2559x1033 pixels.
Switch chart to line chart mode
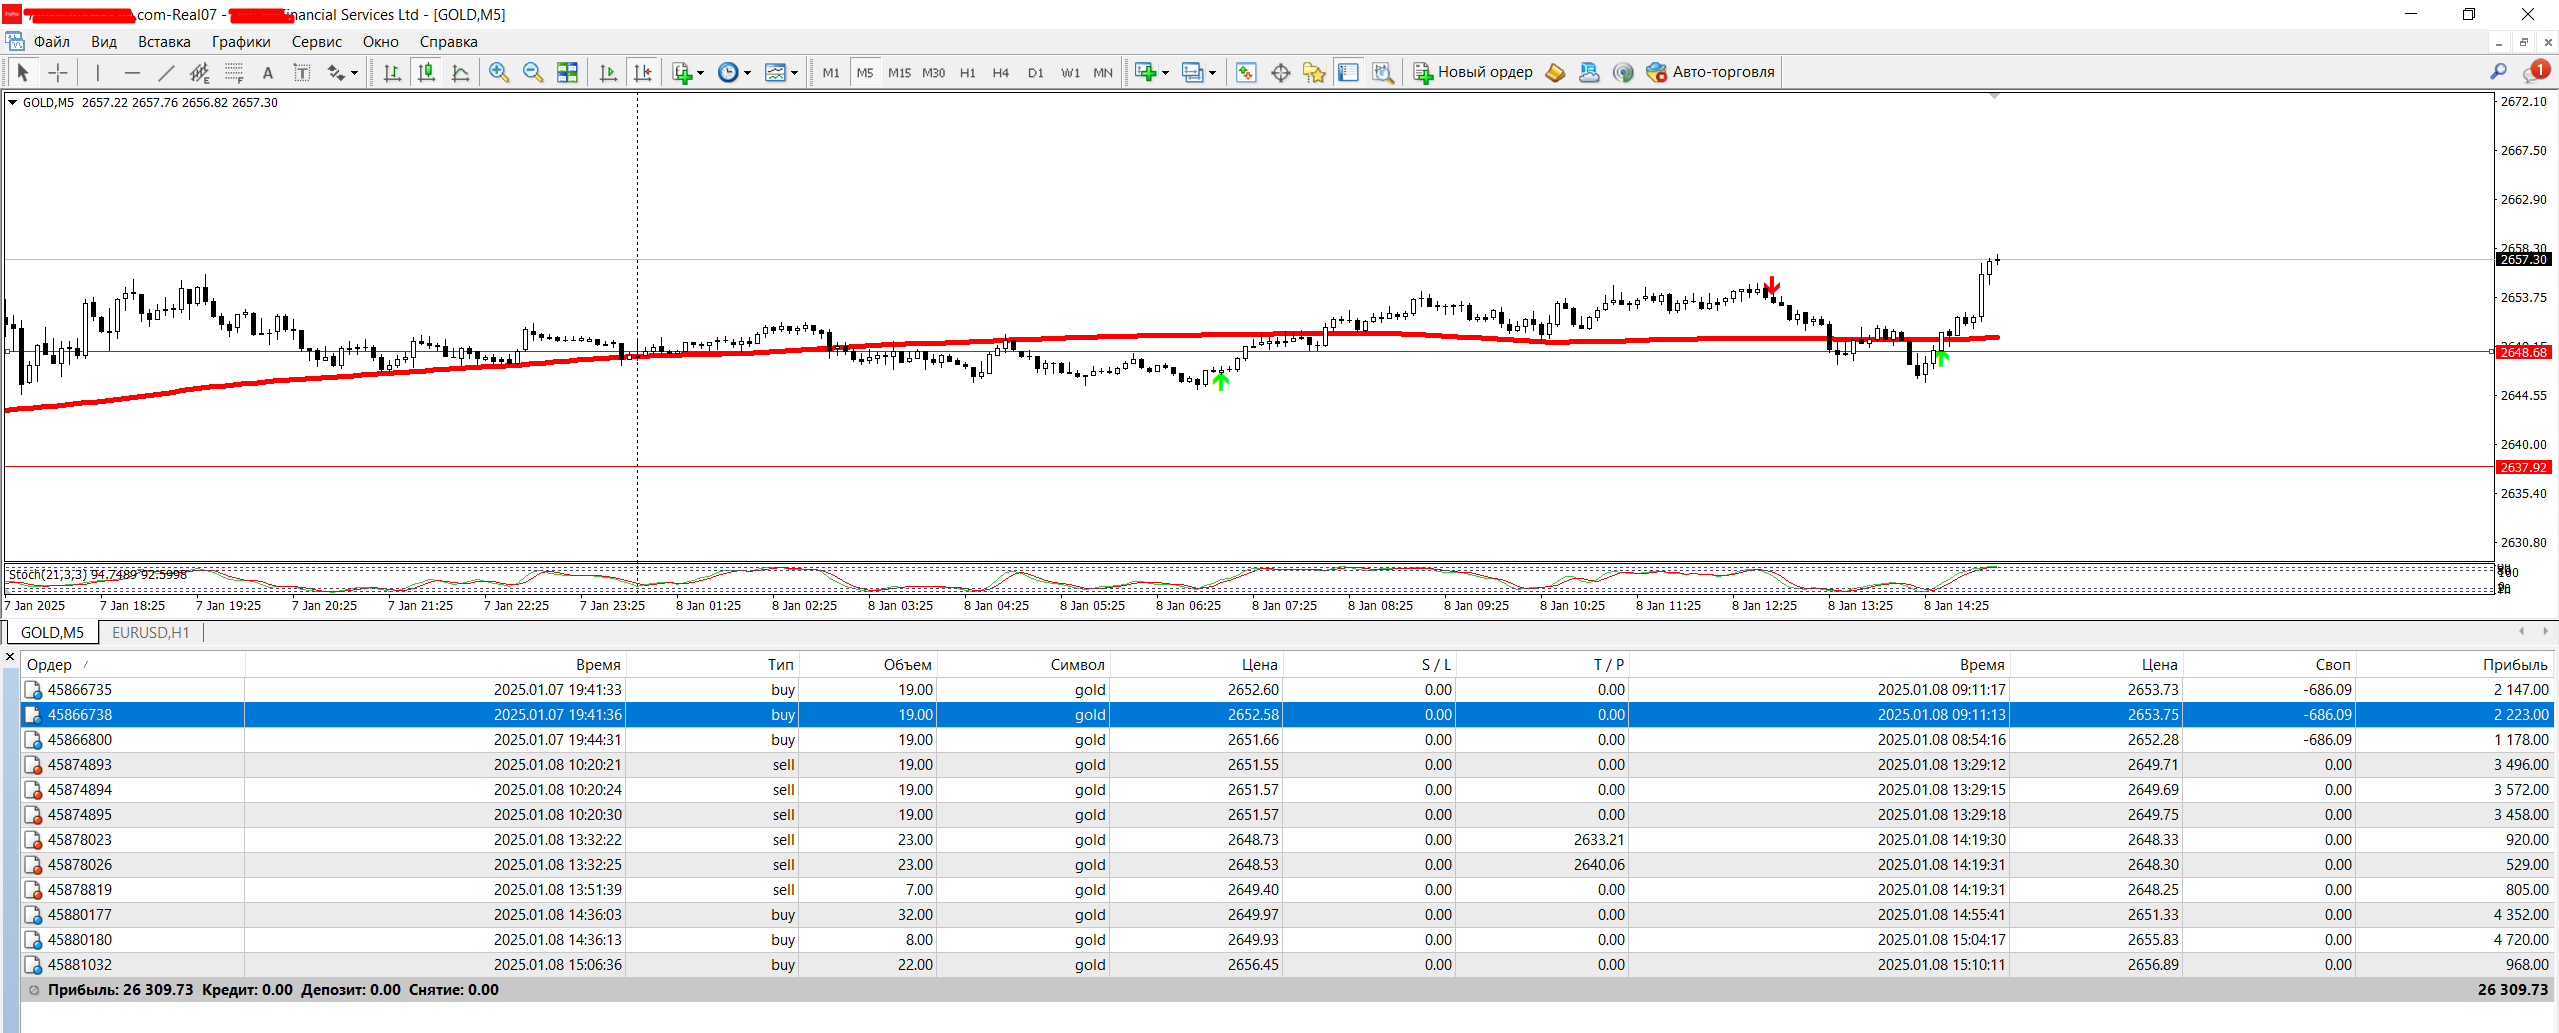coord(461,72)
